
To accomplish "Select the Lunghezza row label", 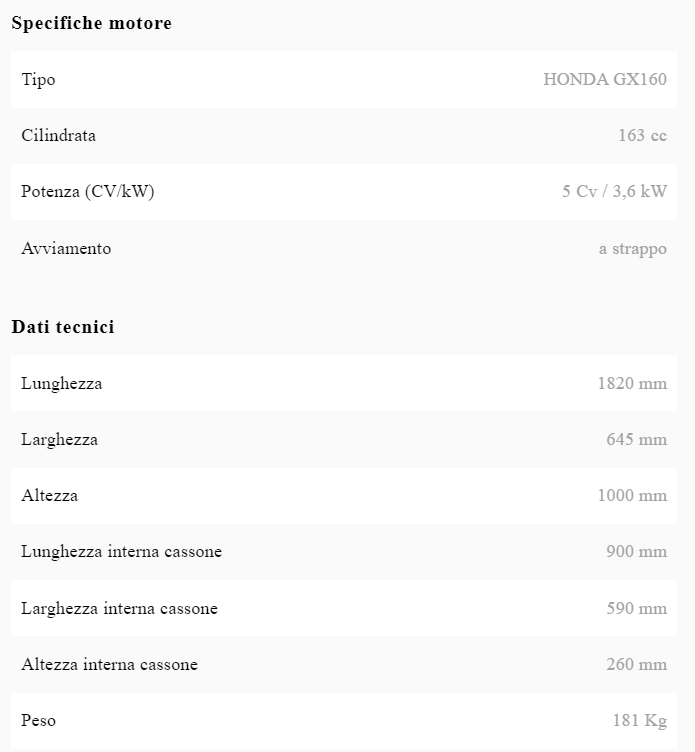I will pos(62,384).
